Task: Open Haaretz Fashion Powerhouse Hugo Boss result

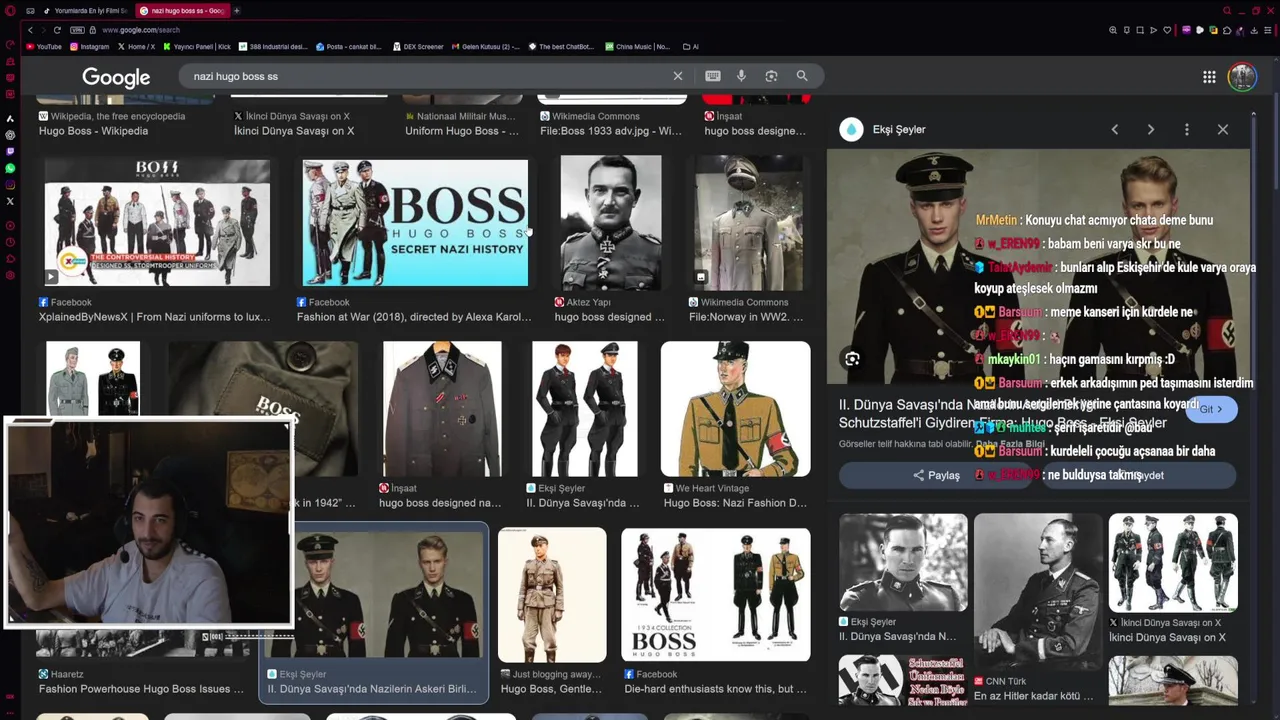Action: (x=141, y=689)
